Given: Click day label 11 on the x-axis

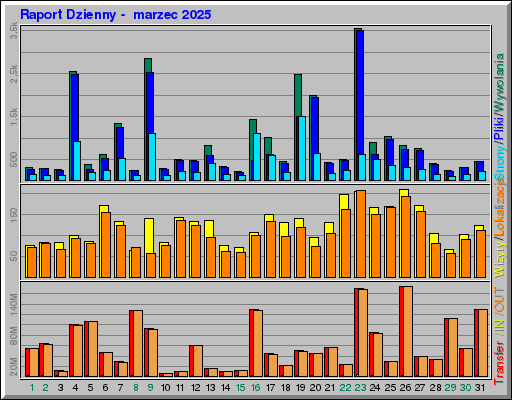Looking at the screenshot, I should [180, 388].
